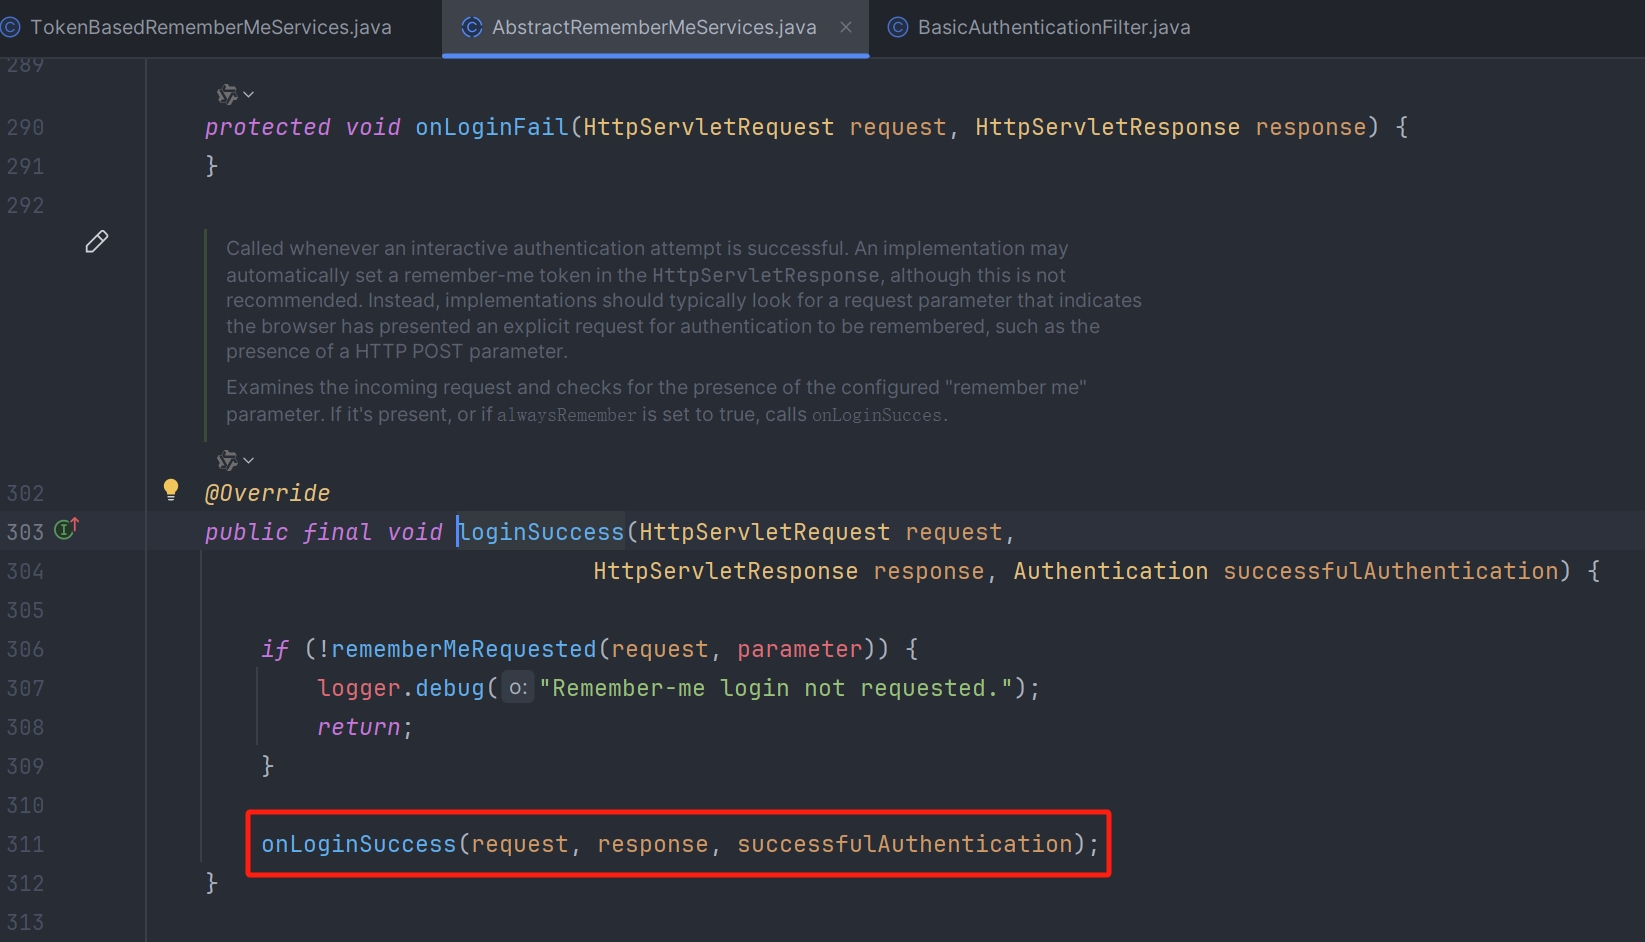Click the "Remember-me login not requested." string
Viewport: 1645px width, 942px height.
point(775,688)
